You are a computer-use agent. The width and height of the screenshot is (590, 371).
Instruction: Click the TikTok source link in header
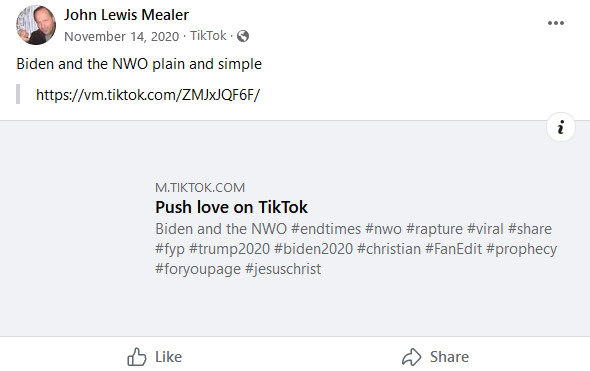coord(208,36)
